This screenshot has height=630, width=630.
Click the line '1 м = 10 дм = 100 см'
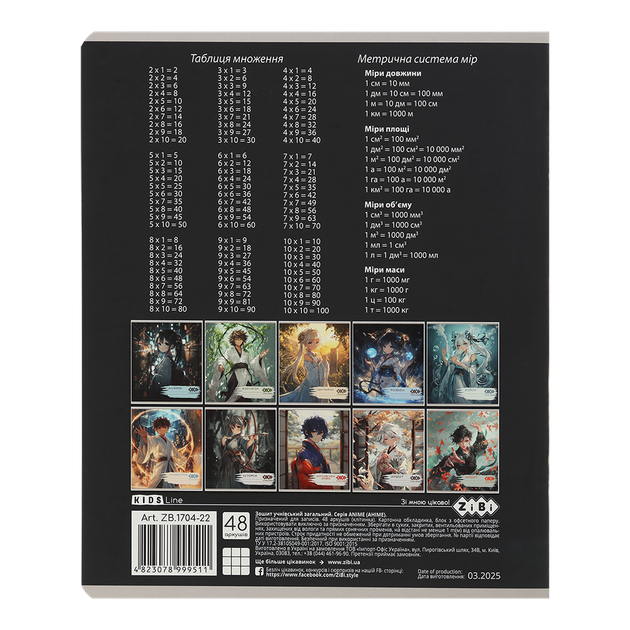point(401,104)
